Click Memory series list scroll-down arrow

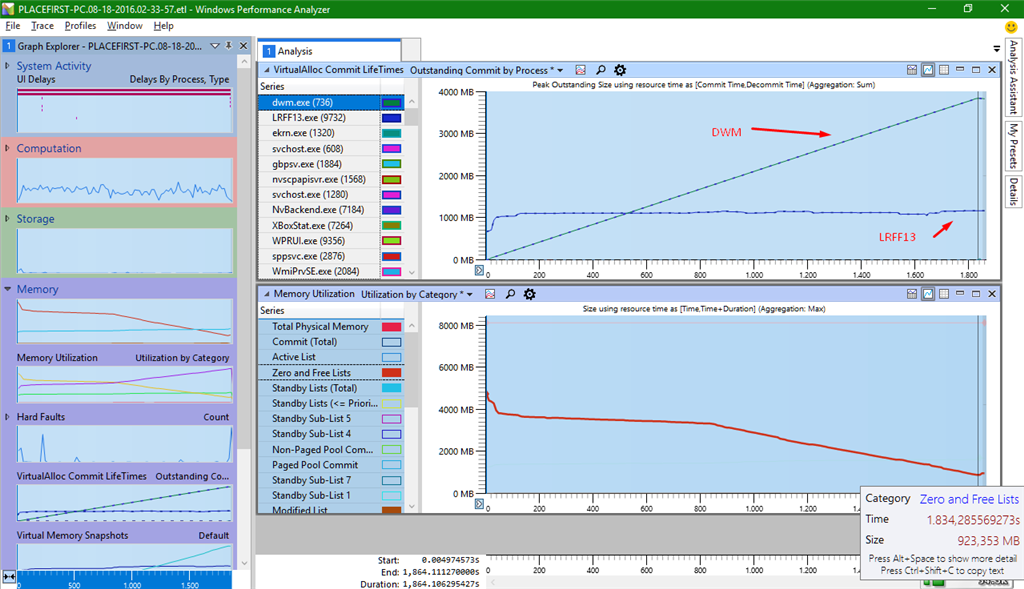coord(411,506)
